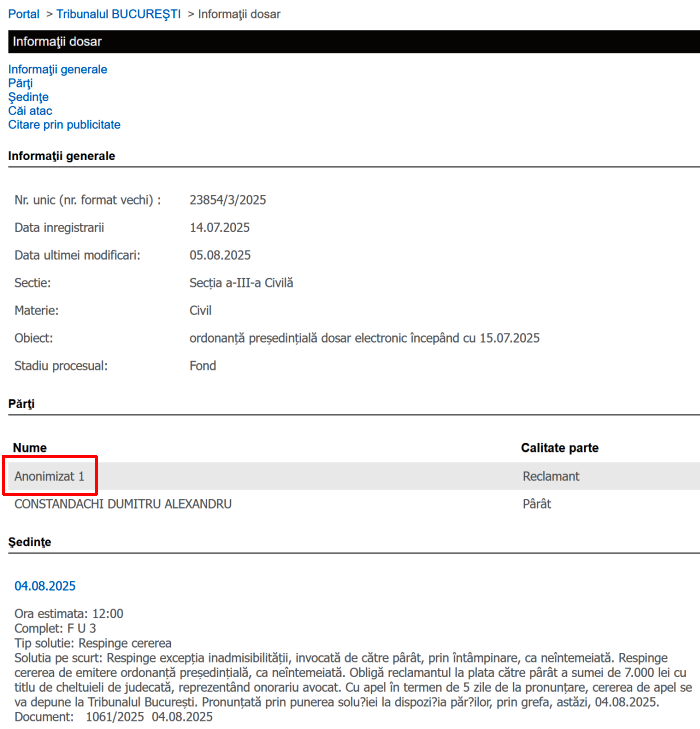Screen dimensions: 700x729
Task: Go to the Şedinţe anchor link
Action: (28, 97)
